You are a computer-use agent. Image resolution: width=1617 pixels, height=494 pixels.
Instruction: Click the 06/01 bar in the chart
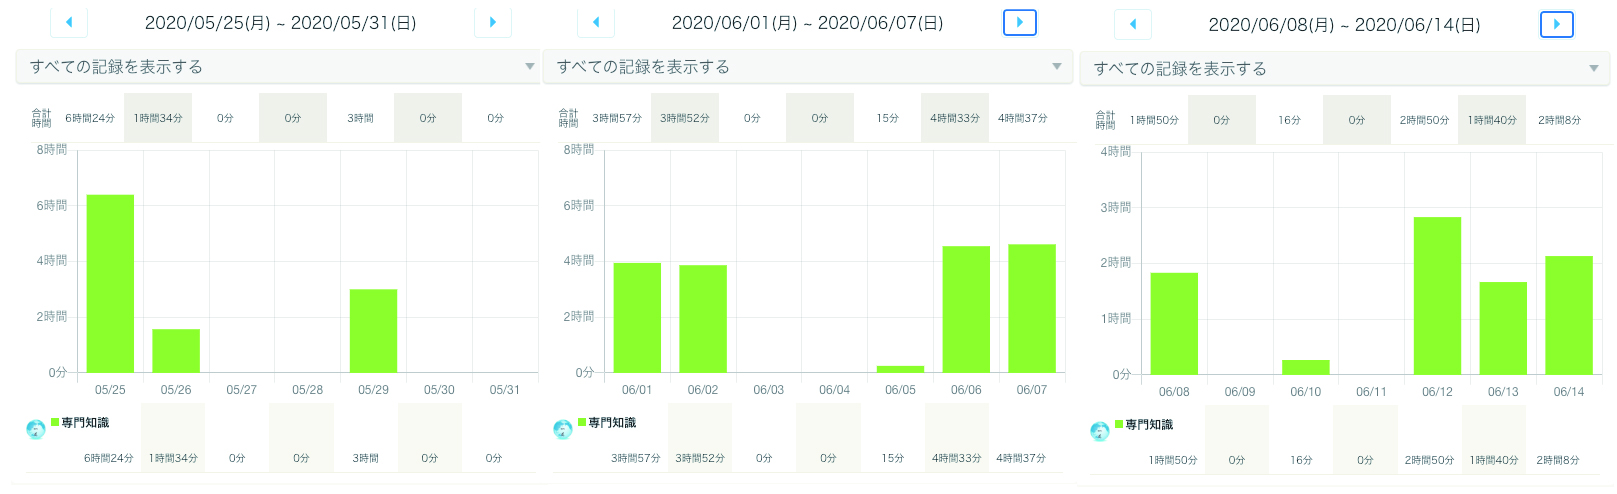click(637, 318)
